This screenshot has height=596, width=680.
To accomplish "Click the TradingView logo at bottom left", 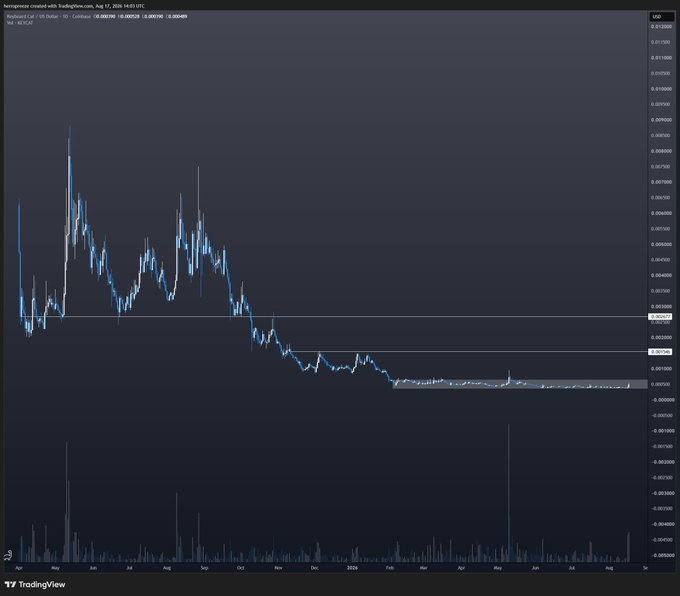I will point(35,584).
